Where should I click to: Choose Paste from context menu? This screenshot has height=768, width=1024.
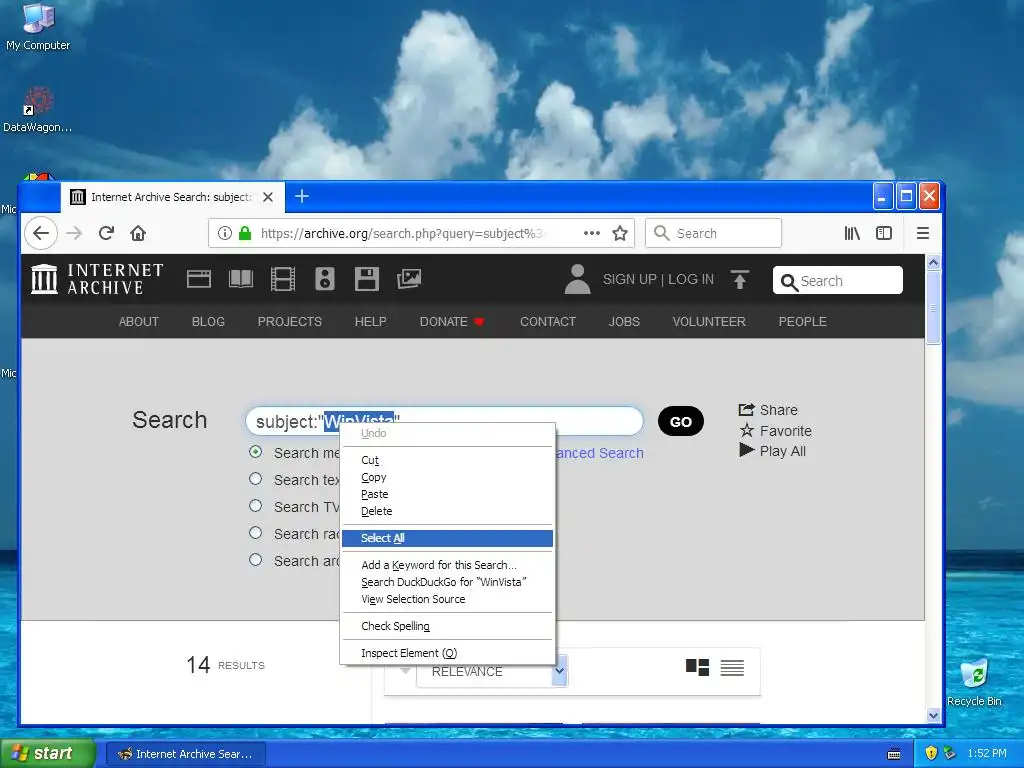tap(447, 494)
